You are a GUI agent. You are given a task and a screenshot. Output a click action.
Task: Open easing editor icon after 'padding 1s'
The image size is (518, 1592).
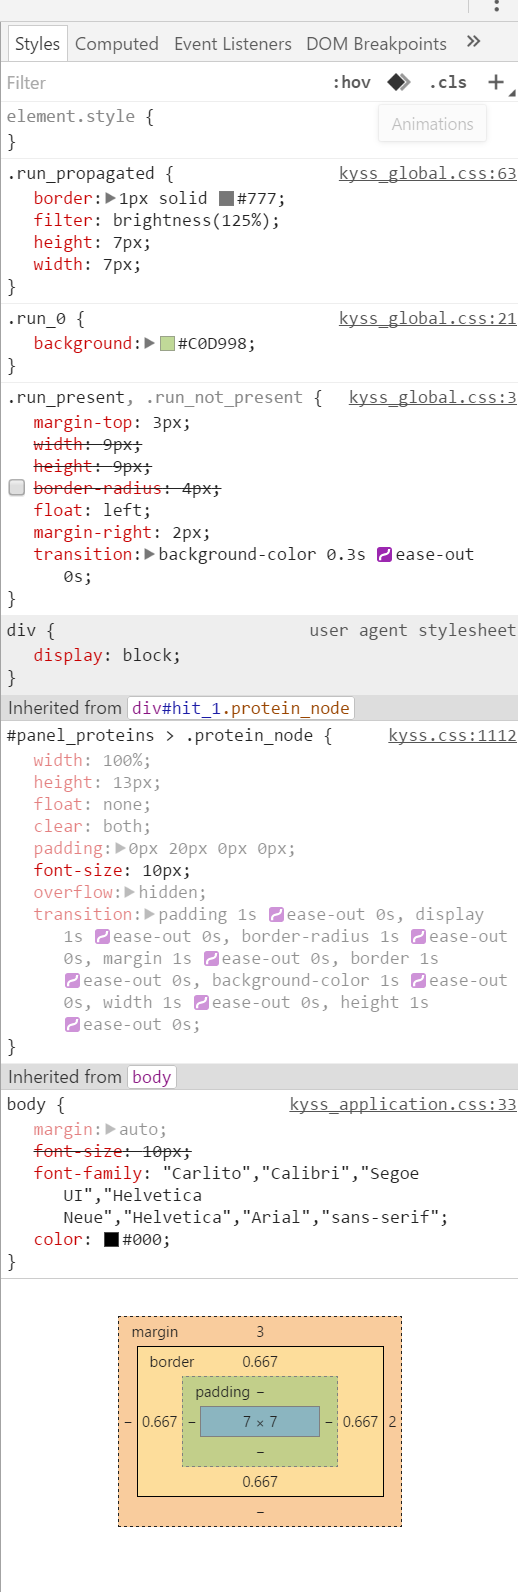coord(276,915)
